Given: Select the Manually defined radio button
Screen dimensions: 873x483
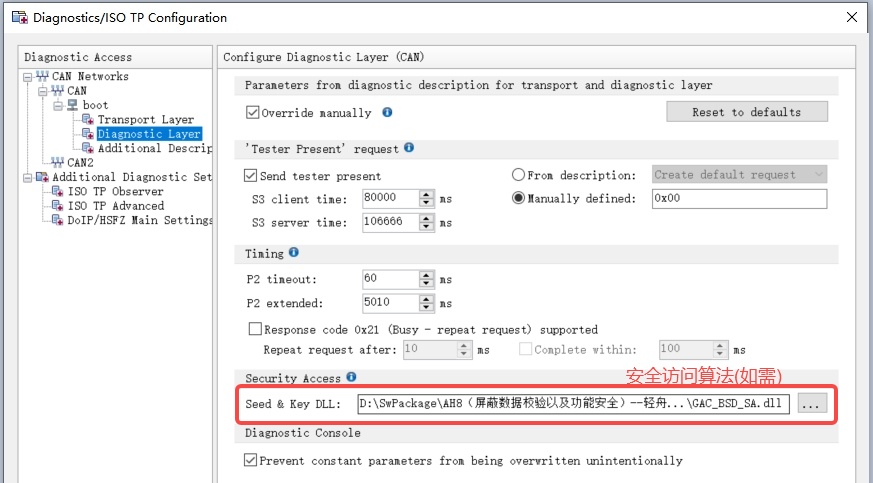Looking at the screenshot, I should [x=518, y=198].
